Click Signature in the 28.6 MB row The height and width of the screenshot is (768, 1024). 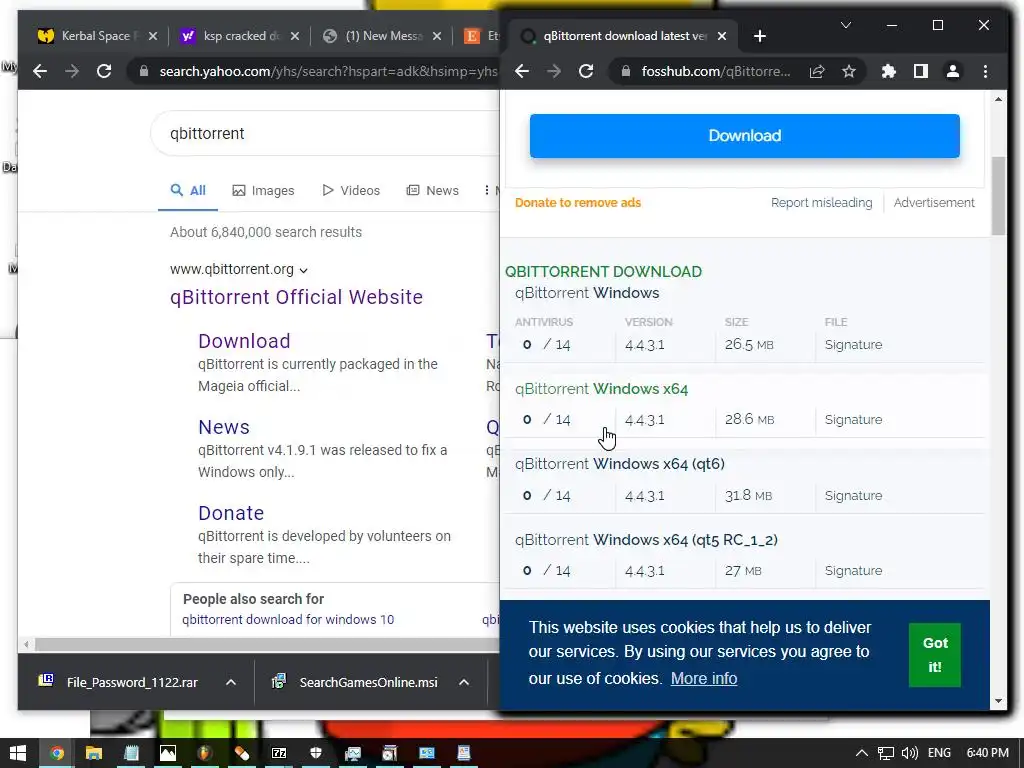click(x=853, y=420)
